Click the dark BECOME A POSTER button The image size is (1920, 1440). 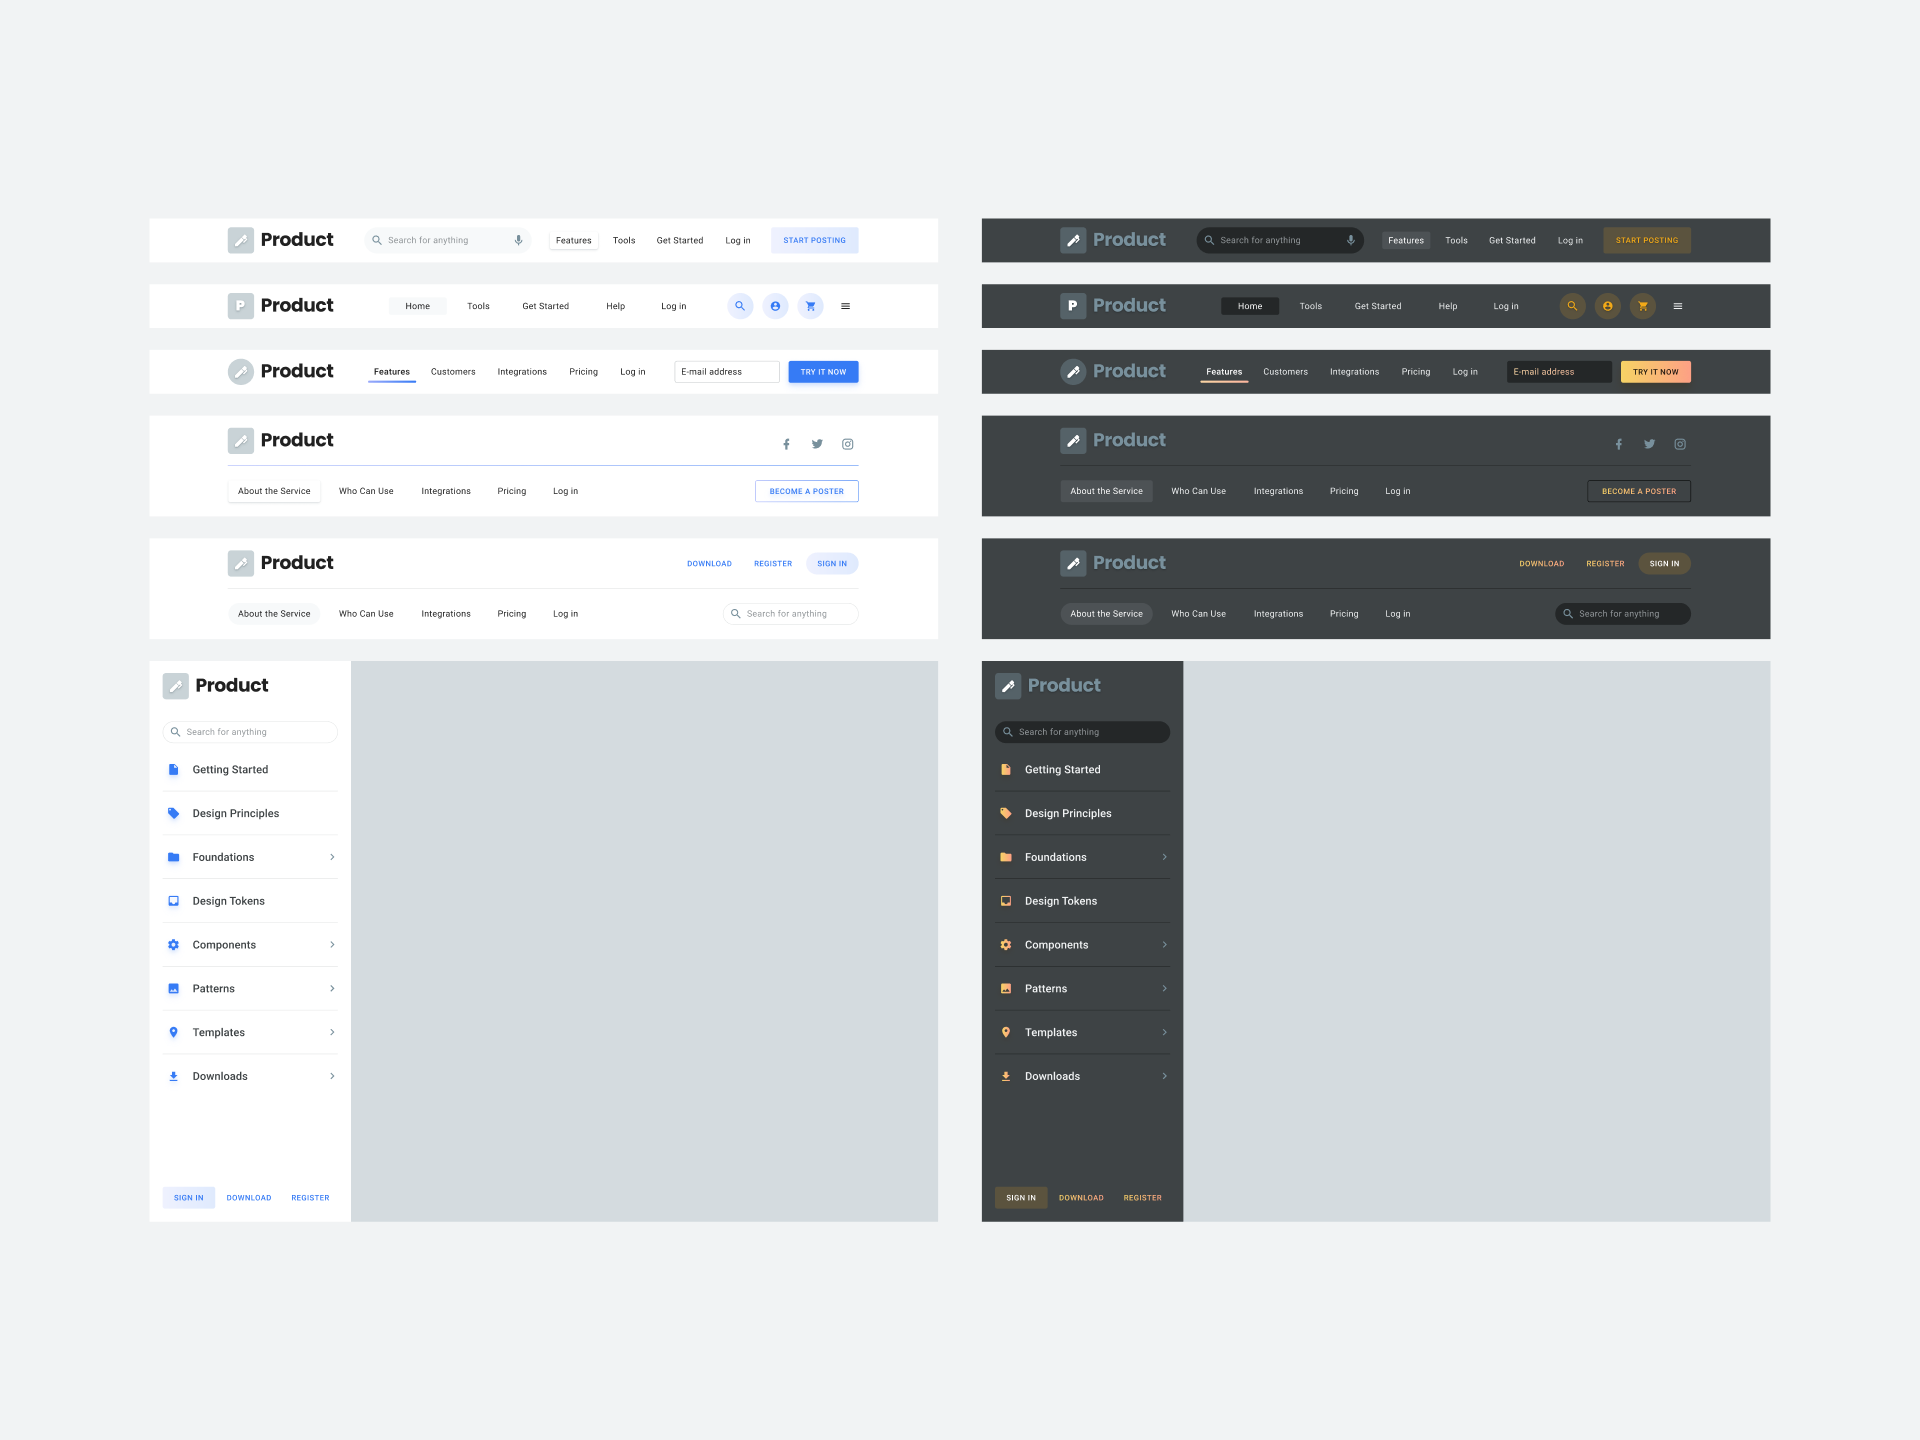pos(1639,491)
